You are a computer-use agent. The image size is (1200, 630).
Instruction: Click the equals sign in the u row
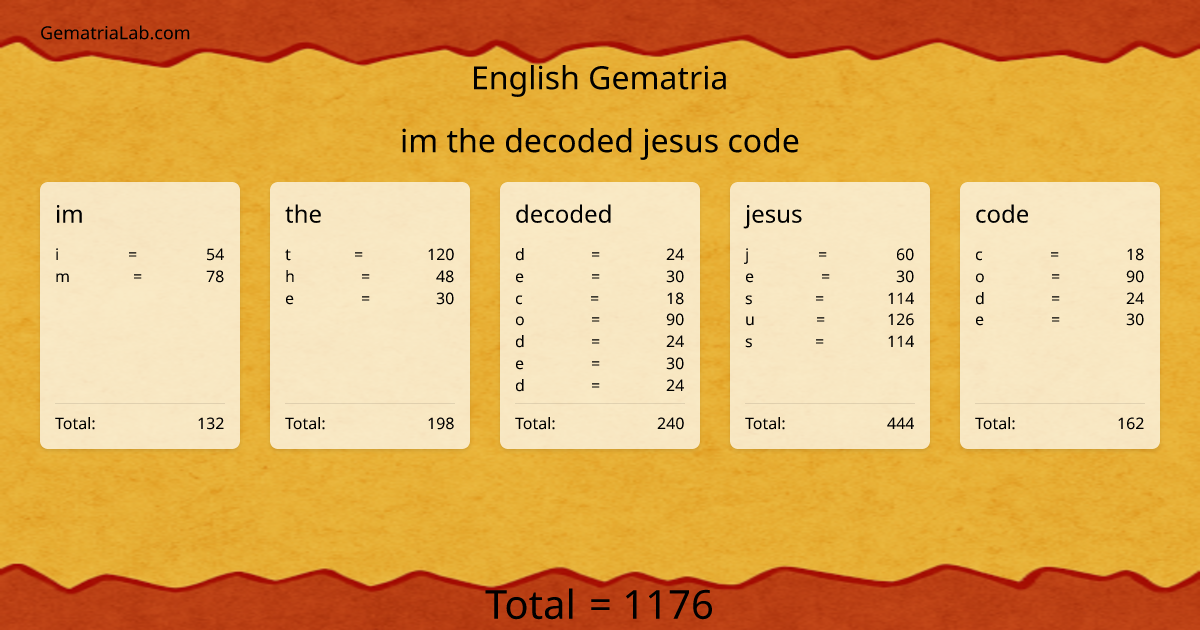(x=820, y=320)
